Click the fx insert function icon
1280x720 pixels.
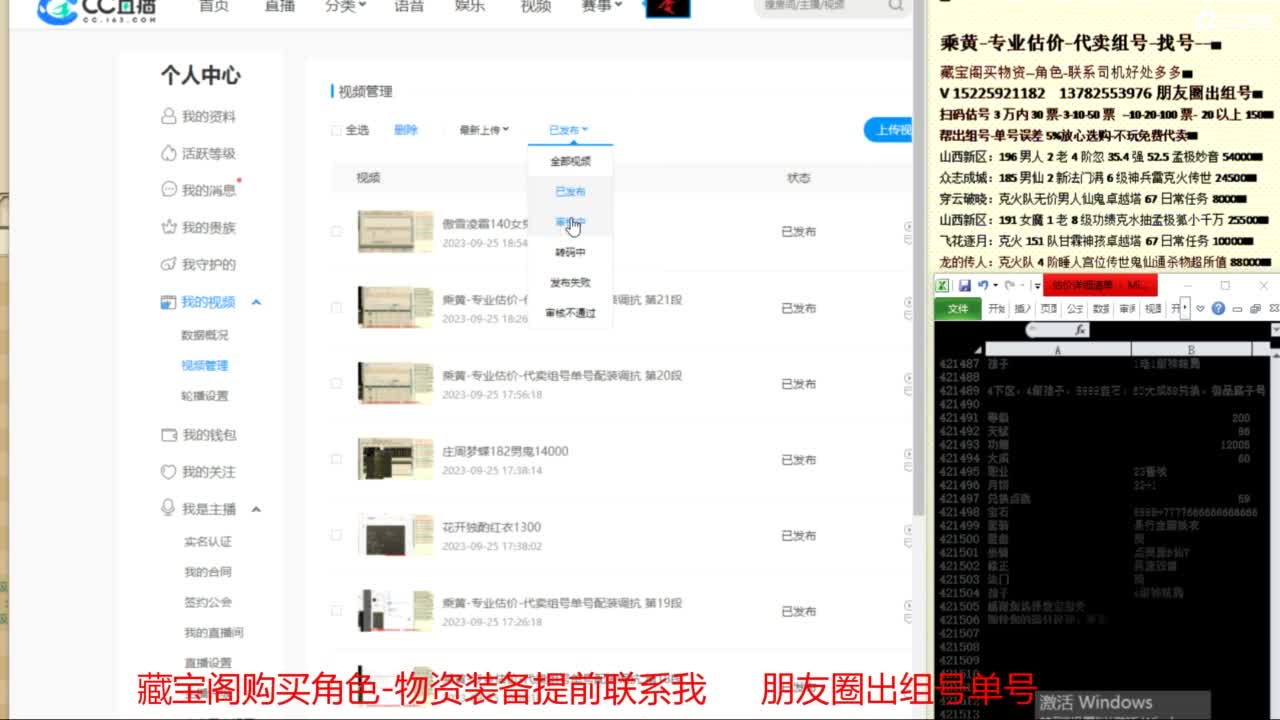click(x=1080, y=329)
